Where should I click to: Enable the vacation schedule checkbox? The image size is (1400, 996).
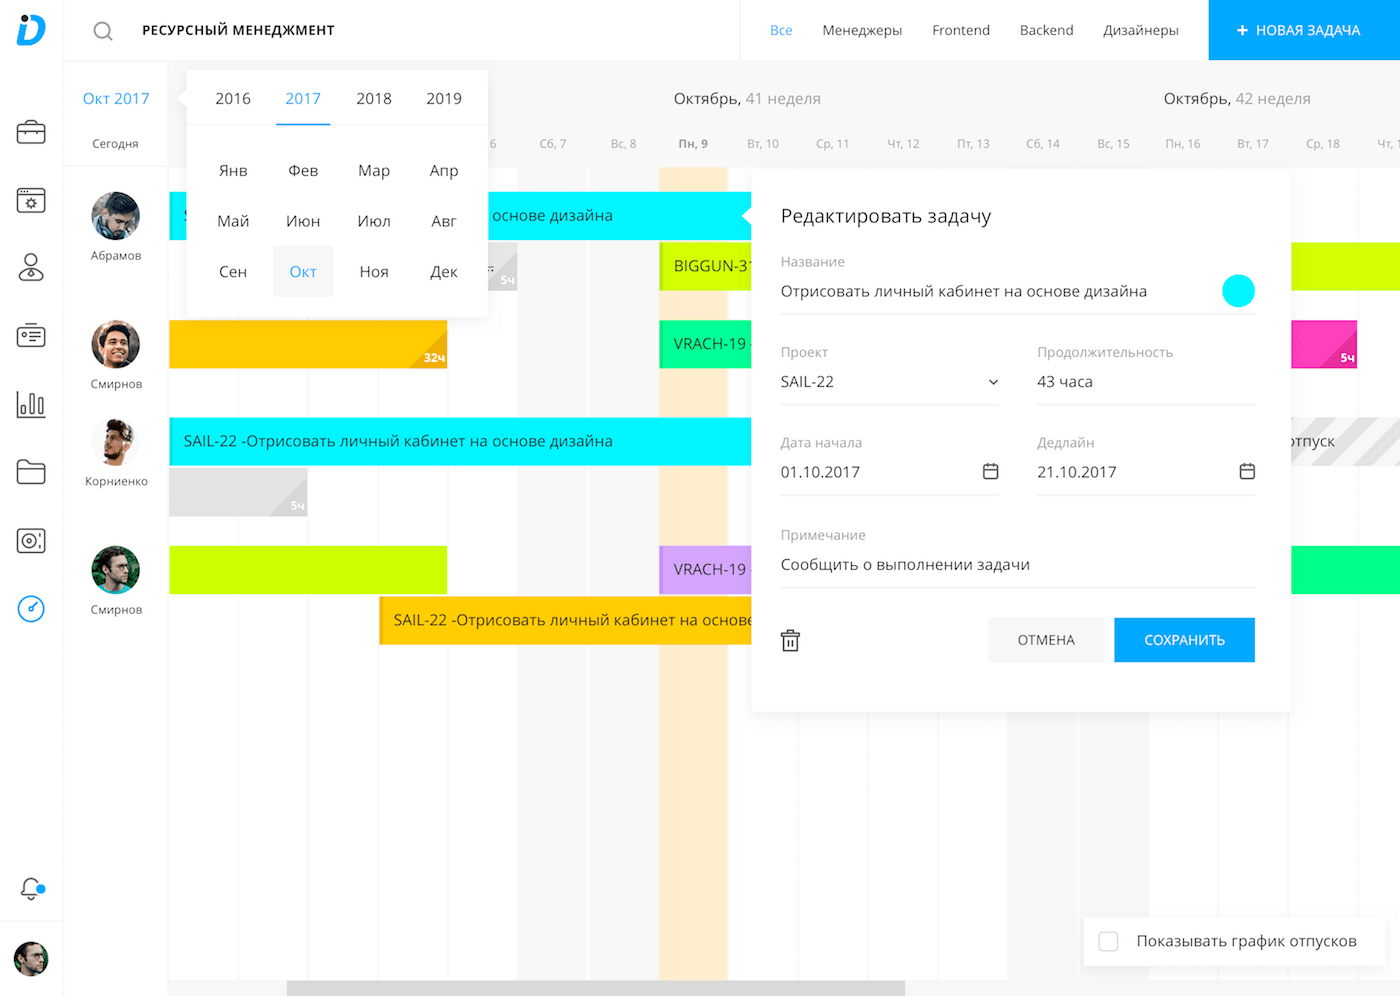point(1108,941)
